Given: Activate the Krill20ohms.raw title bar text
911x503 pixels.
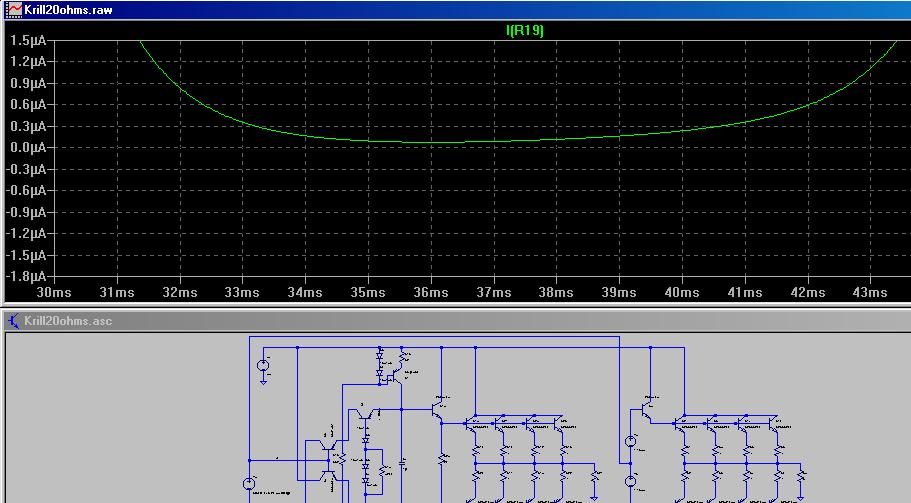Looking at the screenshot, I should point(68,10).
